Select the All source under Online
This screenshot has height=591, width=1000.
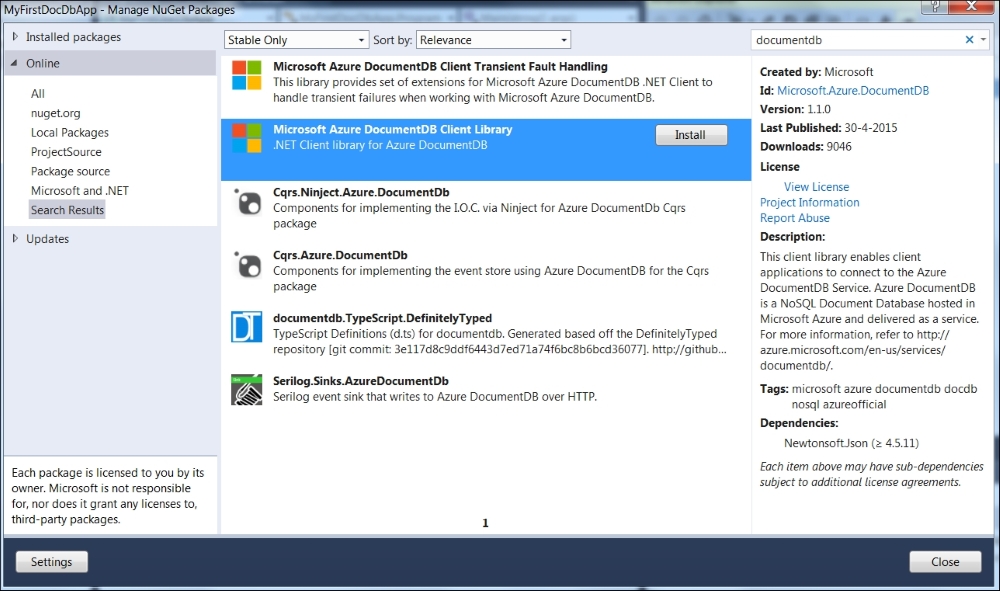click(38, 94)
